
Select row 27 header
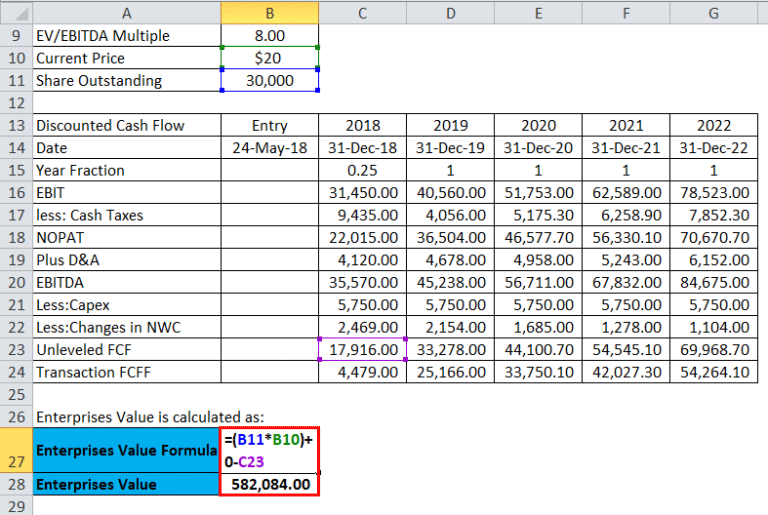[x=16, y=450]
